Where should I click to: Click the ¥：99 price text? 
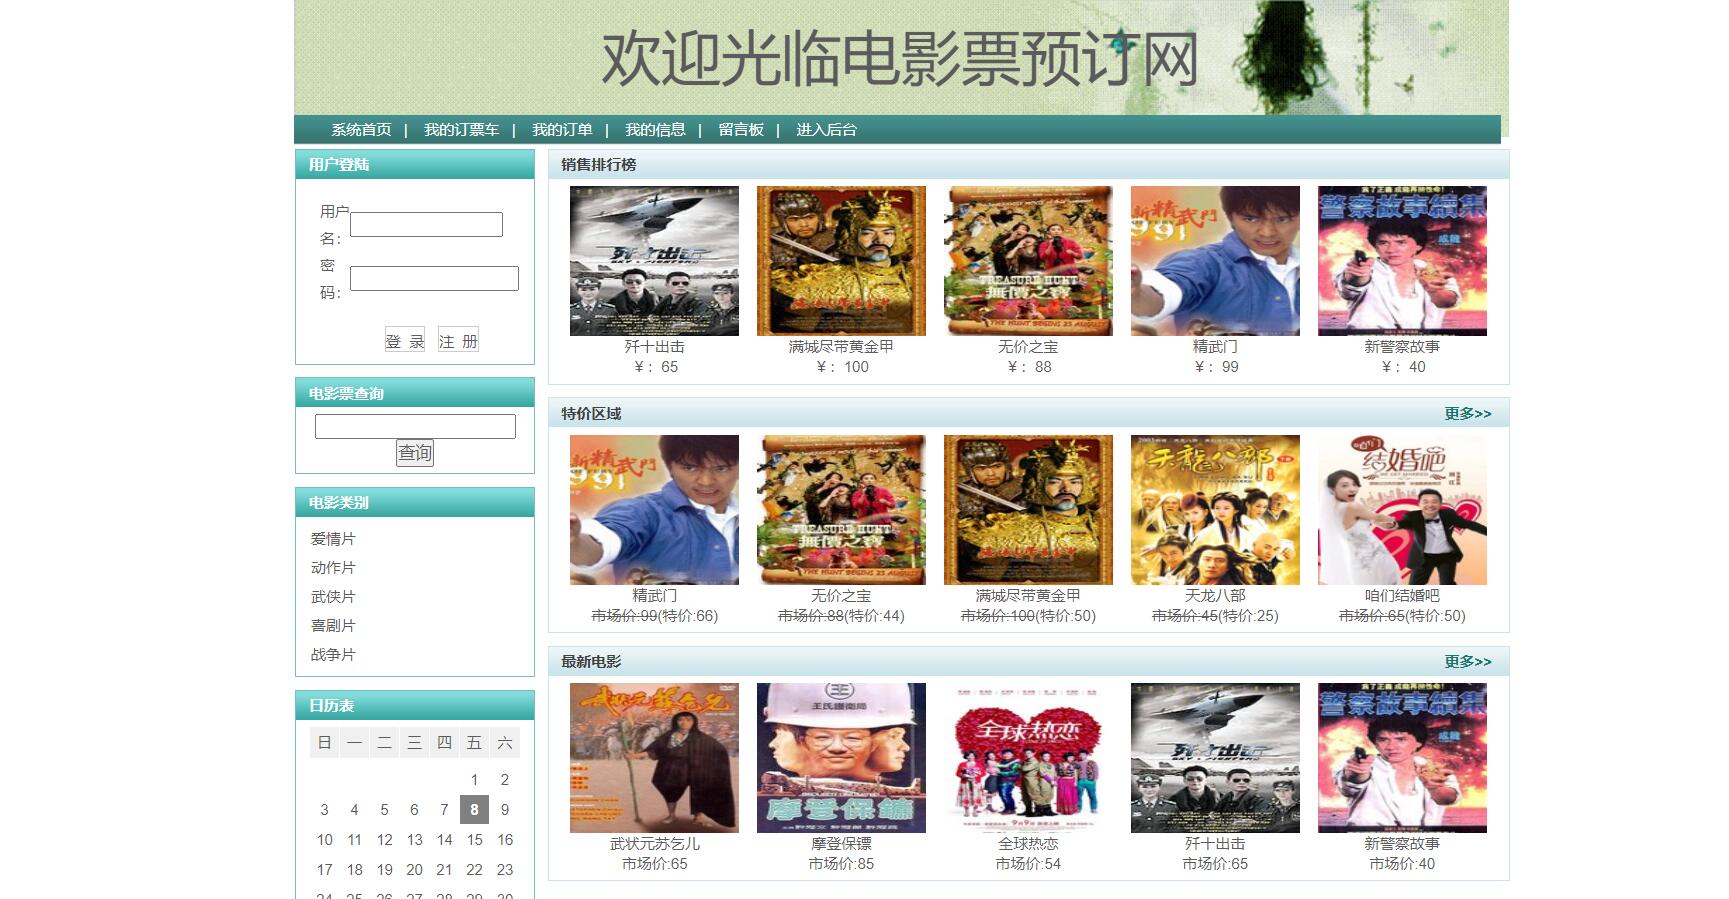1215,367
